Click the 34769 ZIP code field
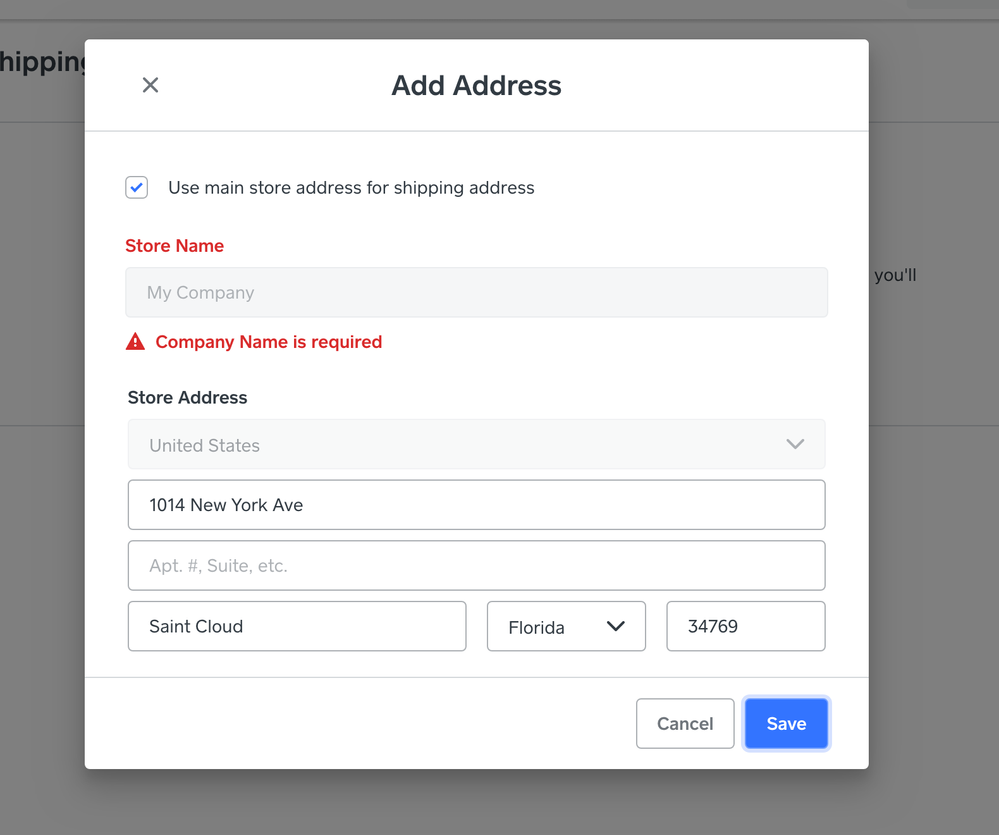999x835 pixels. (x=745, y=627)
